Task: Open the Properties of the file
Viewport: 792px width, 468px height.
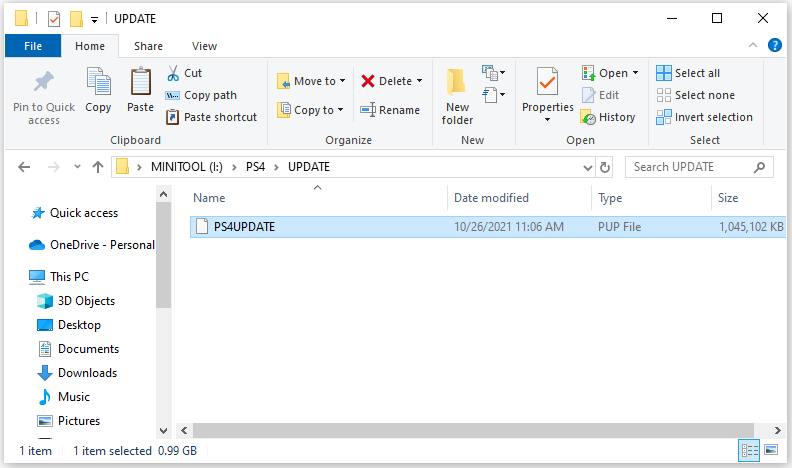Action: [548, 89]
